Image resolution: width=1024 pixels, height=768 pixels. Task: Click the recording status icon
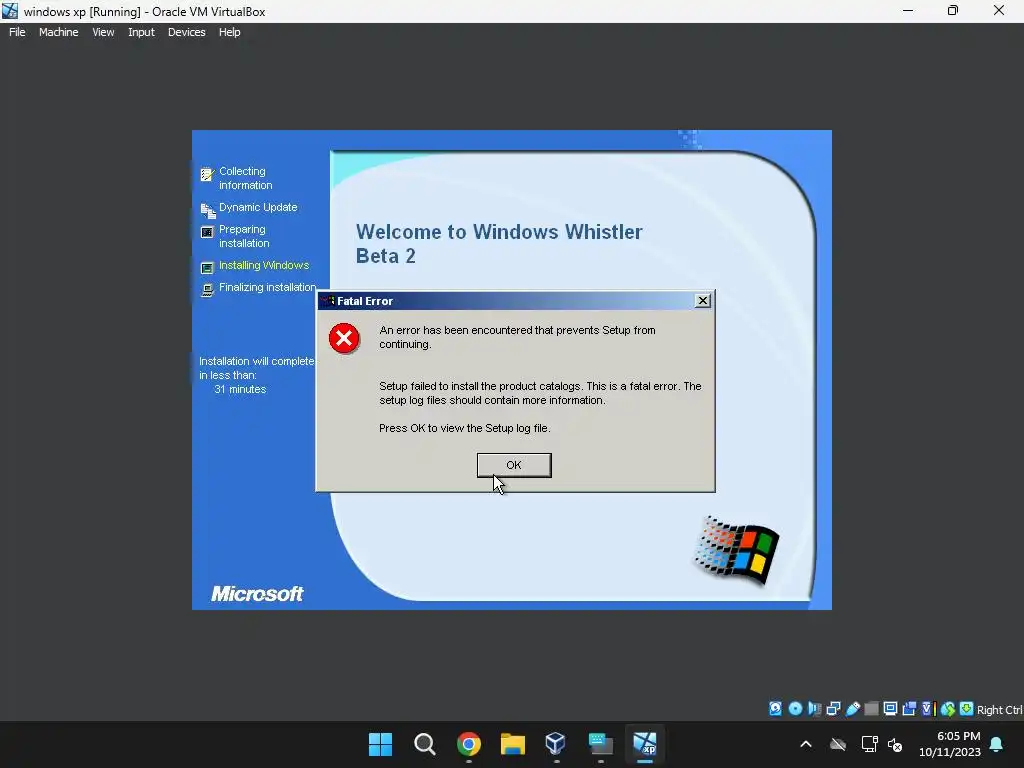click(909, 709)
